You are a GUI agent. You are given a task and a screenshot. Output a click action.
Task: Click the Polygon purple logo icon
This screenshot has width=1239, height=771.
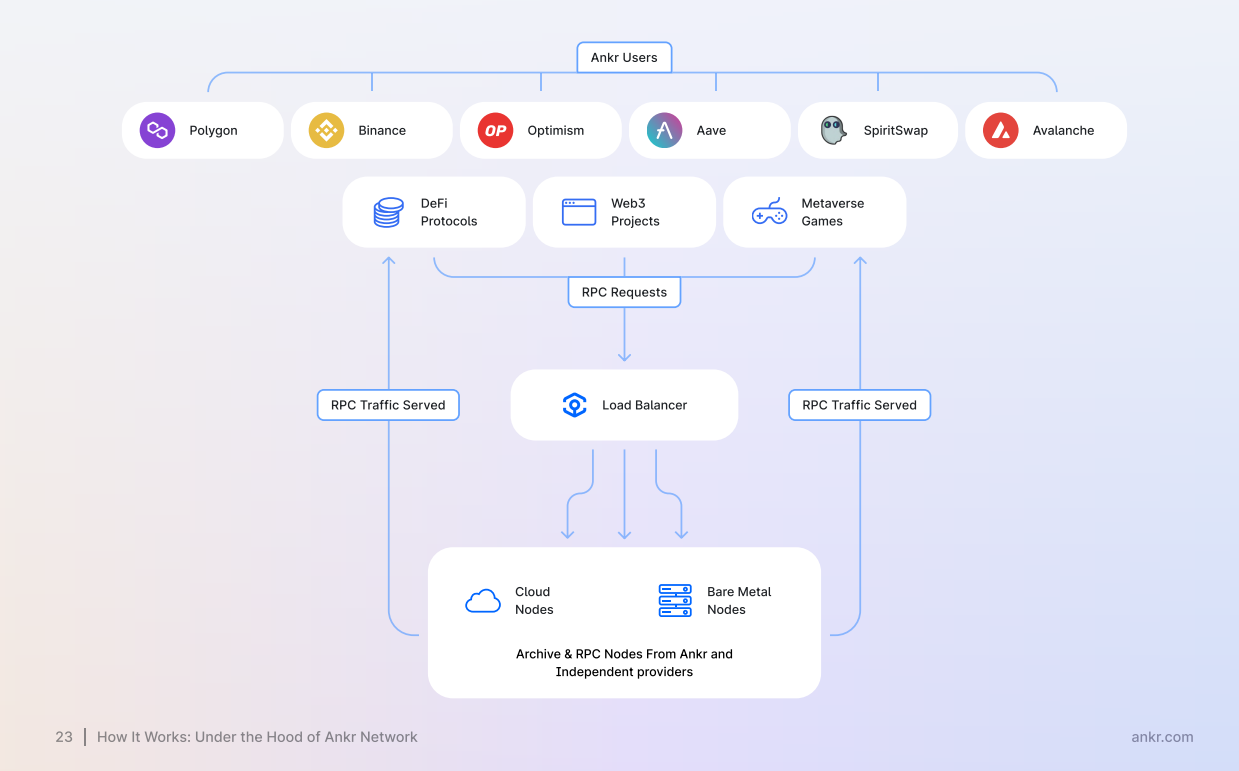pyautogui.click(x=157, y=130)
